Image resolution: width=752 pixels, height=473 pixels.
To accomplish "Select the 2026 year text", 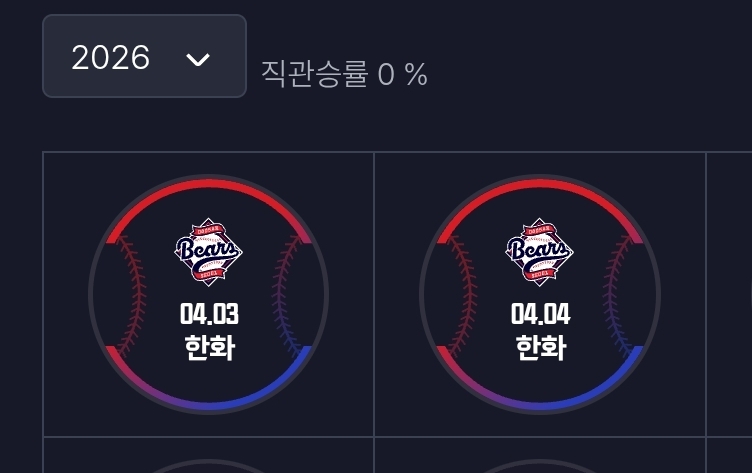I will point(111,58).
